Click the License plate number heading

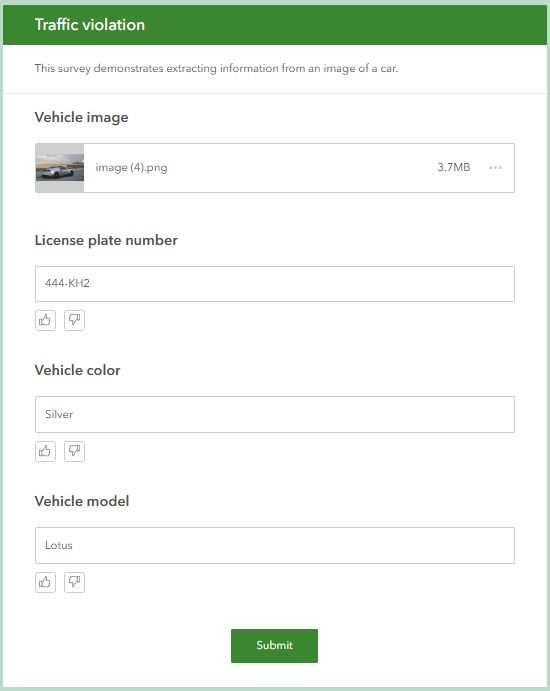tap(106, 240)
